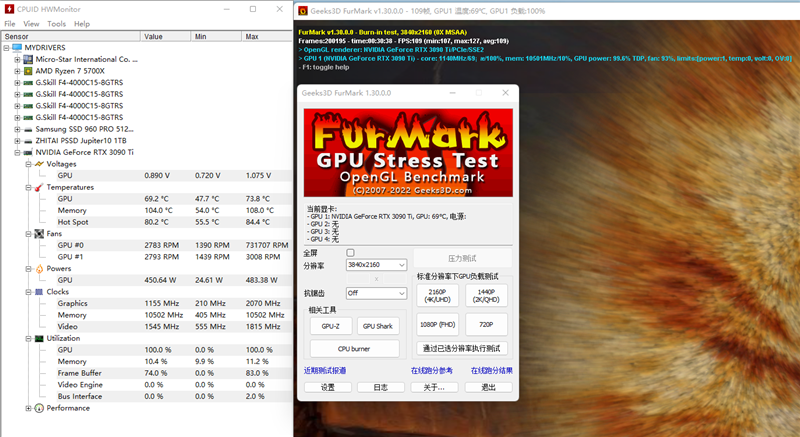Screen dimensions: 800x437
Task: Click the FurMark title bar icon in the burn-in window
Action: click(303, 11)
